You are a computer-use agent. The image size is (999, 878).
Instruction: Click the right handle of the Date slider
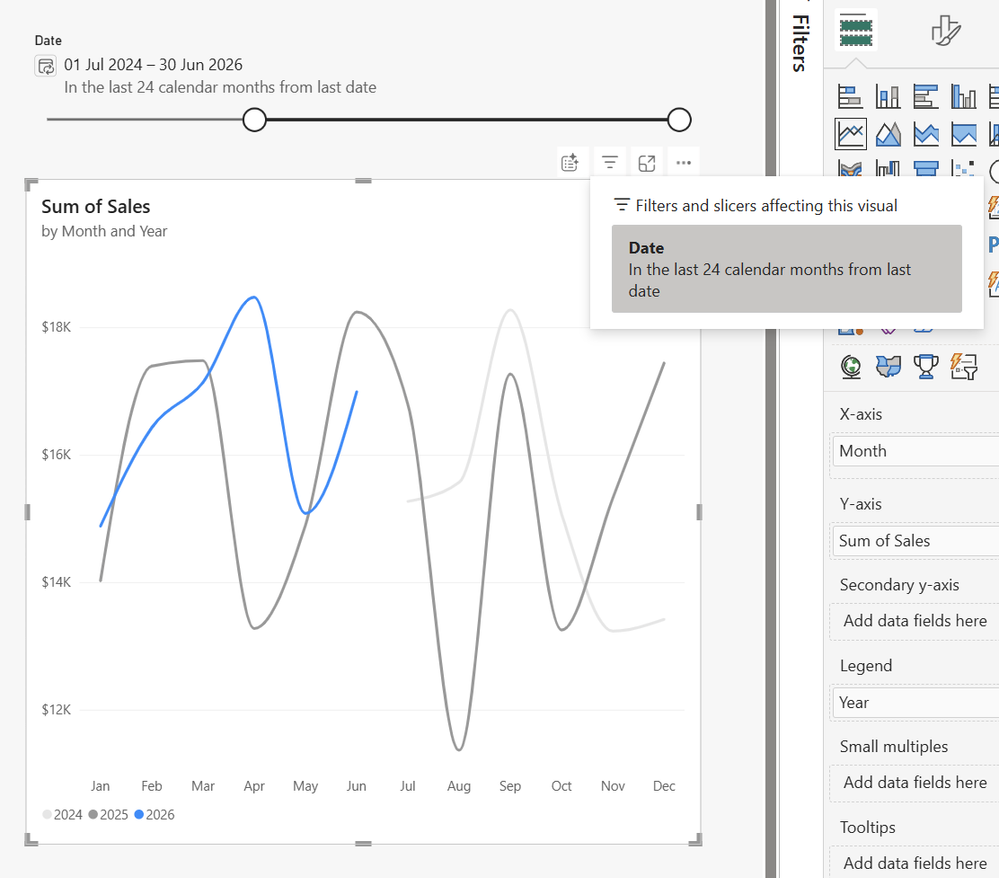[x=679, y=120]
